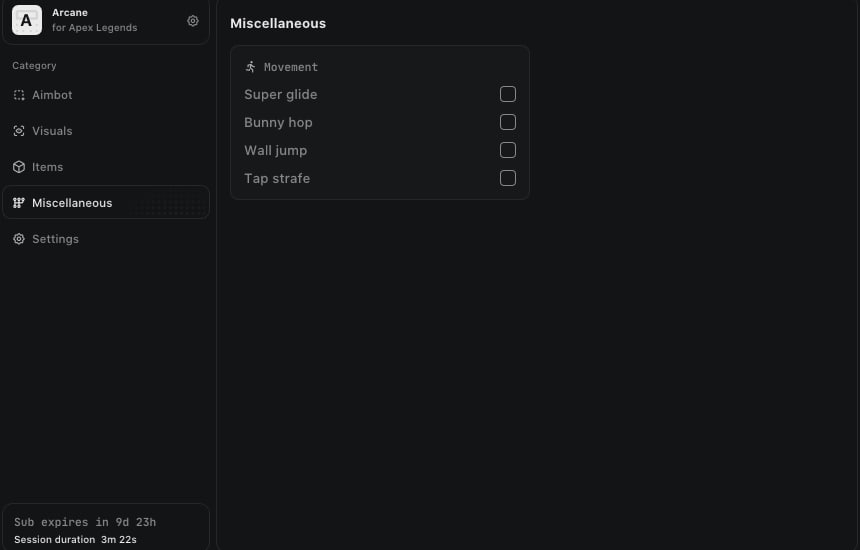Image resolution: width=860 pixels, height=550 pixels.
Task: Click the "for Apex Legends" subtitle
Action: [x=94, y=28]
